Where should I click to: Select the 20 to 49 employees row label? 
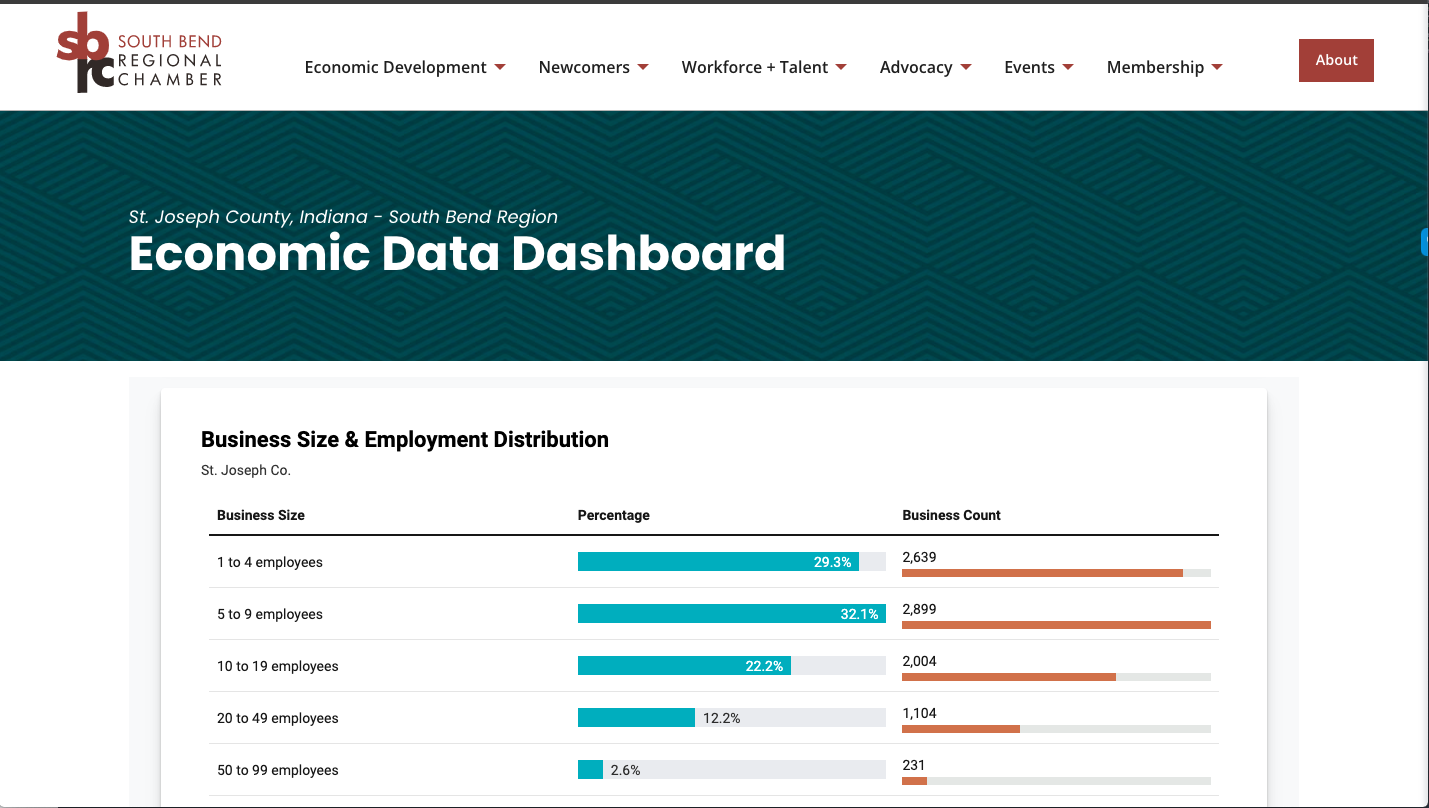click(278, 718)
